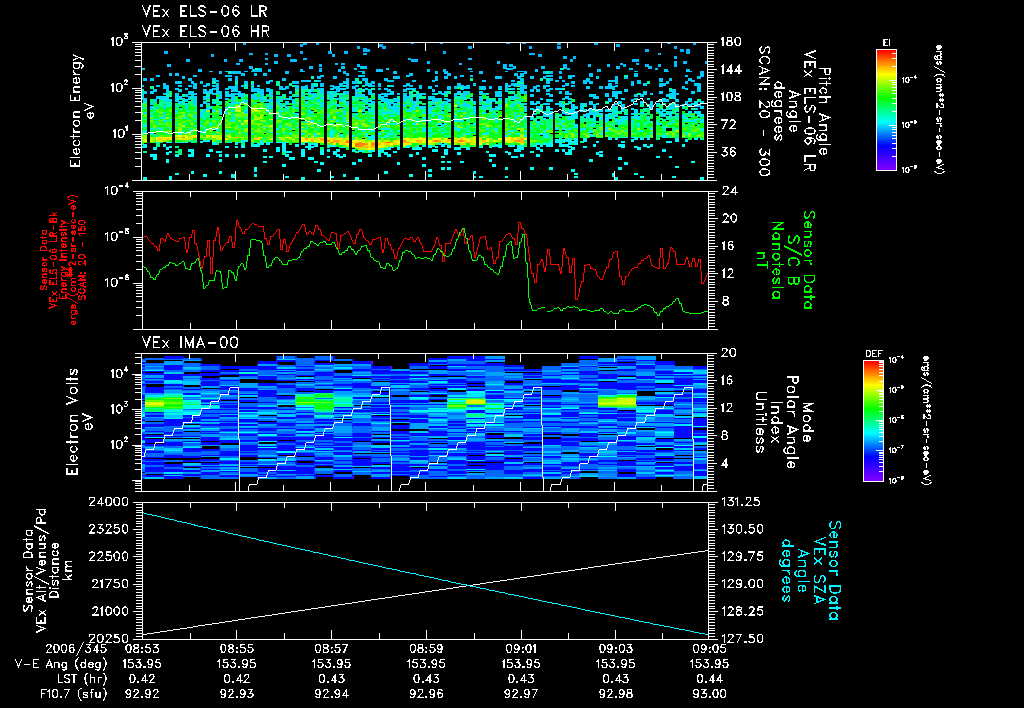
Task: Click the 09:03 time tick label
Action: 615,649
